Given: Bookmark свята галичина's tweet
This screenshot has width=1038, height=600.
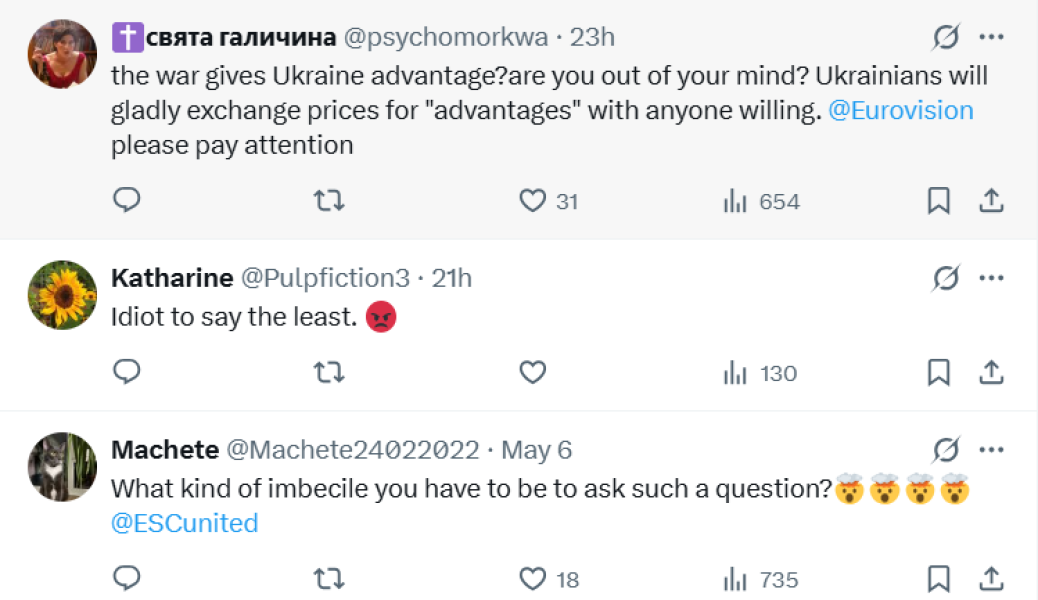Looking at the screenshot, I should pos(938,201).
